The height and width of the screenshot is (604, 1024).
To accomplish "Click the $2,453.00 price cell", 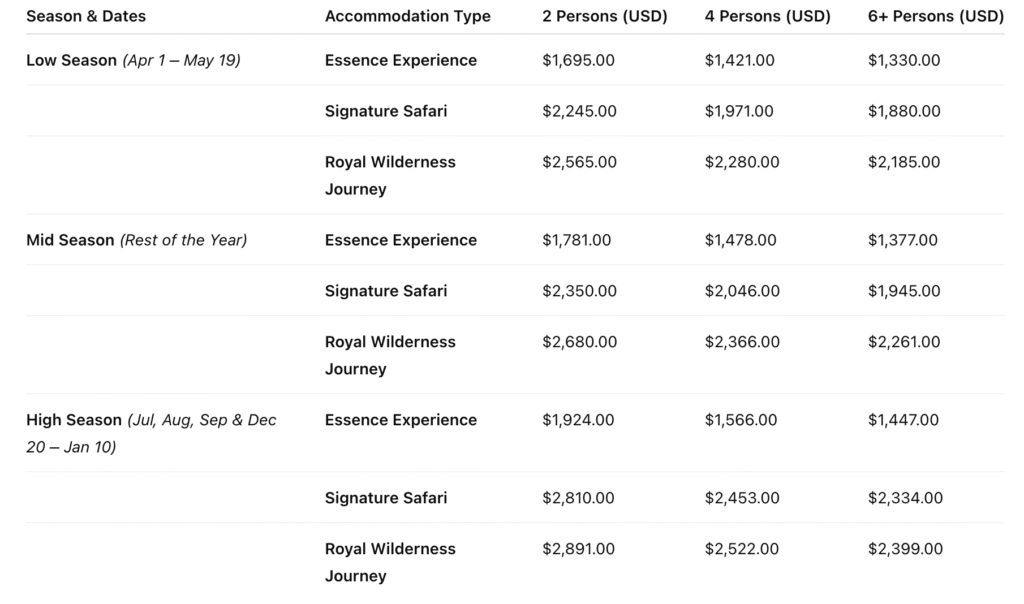I will pyautogui.click(x=742, y=498).
